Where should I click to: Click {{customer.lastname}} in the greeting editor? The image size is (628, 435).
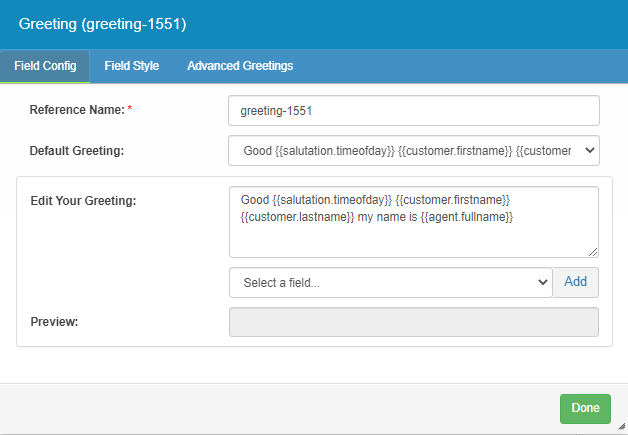coord(290,217)
